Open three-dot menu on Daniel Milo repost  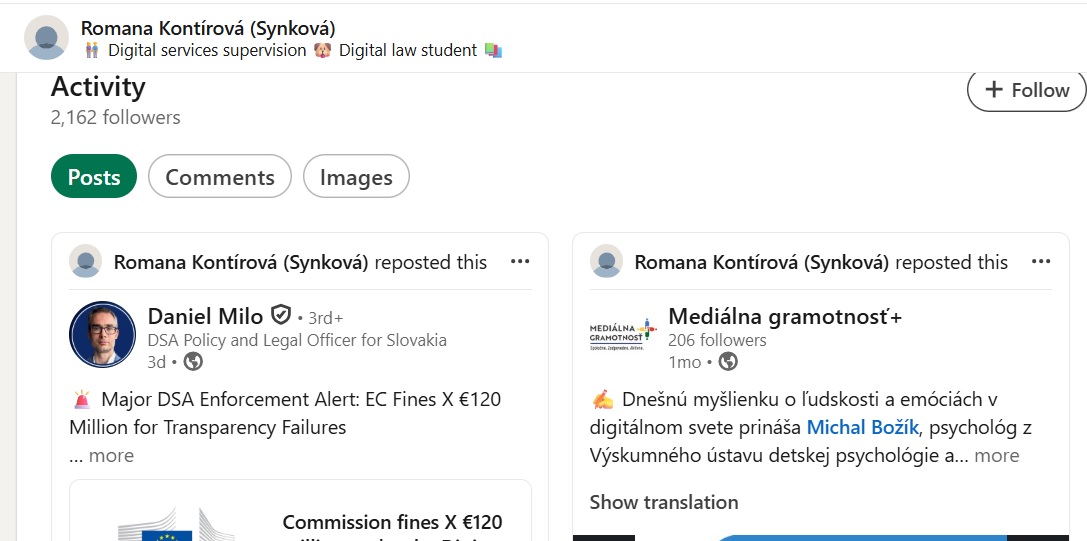(x=520, y=262)
